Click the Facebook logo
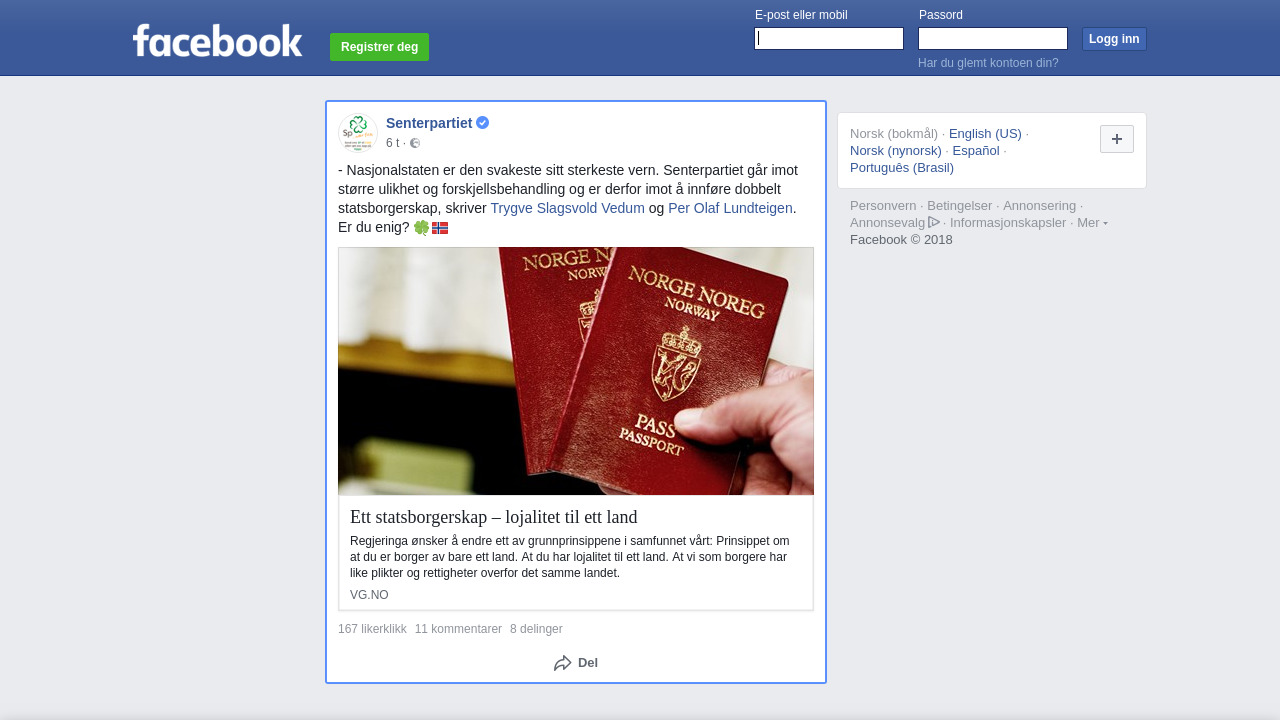The width and height of the screenshot is (1280, 720). click(x=217, y=40)
